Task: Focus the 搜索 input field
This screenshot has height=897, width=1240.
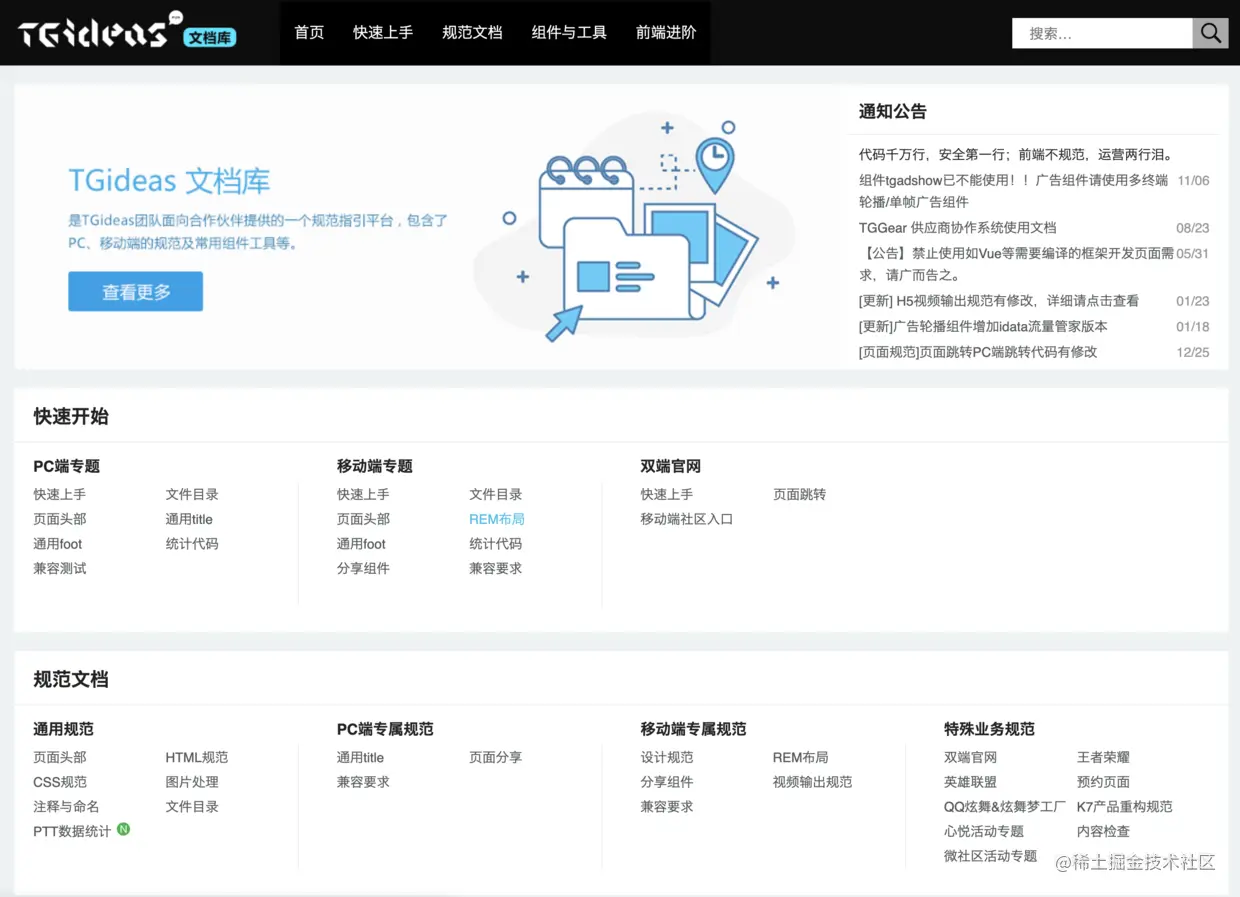Action: point(1102,33)
